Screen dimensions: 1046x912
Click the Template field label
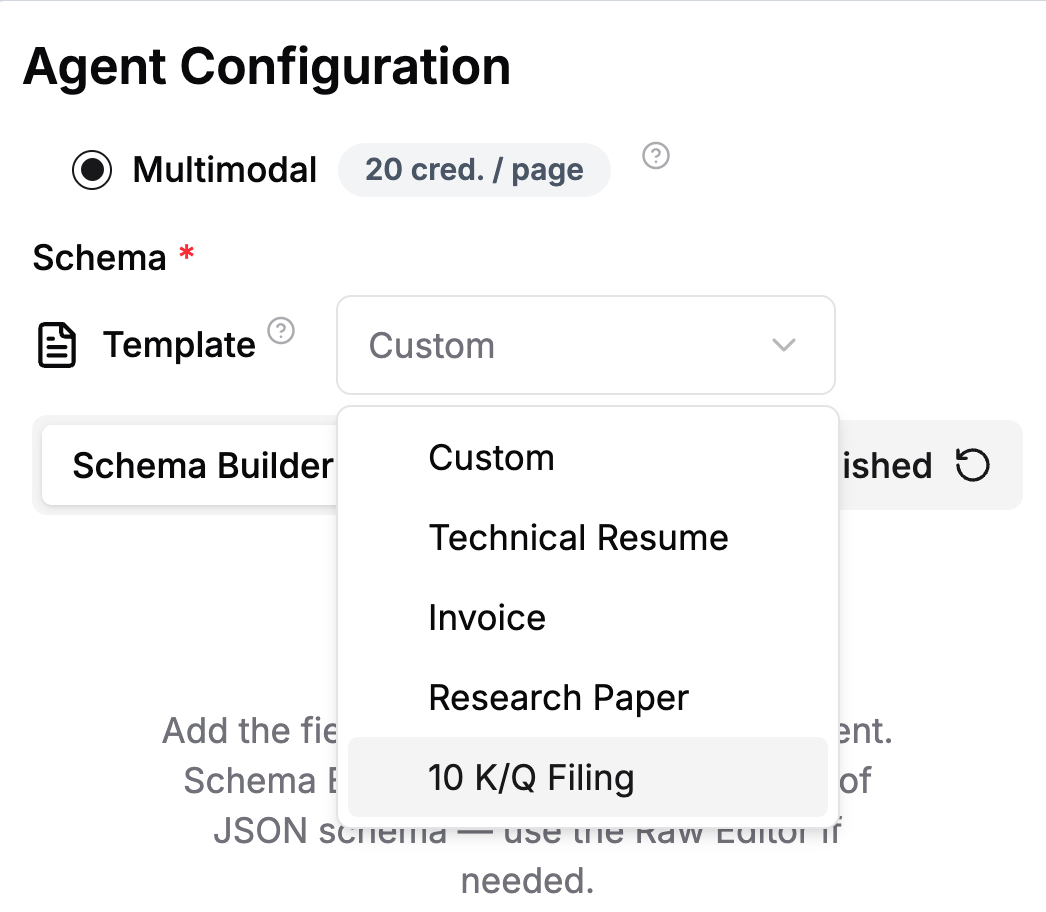coord(179,345)
